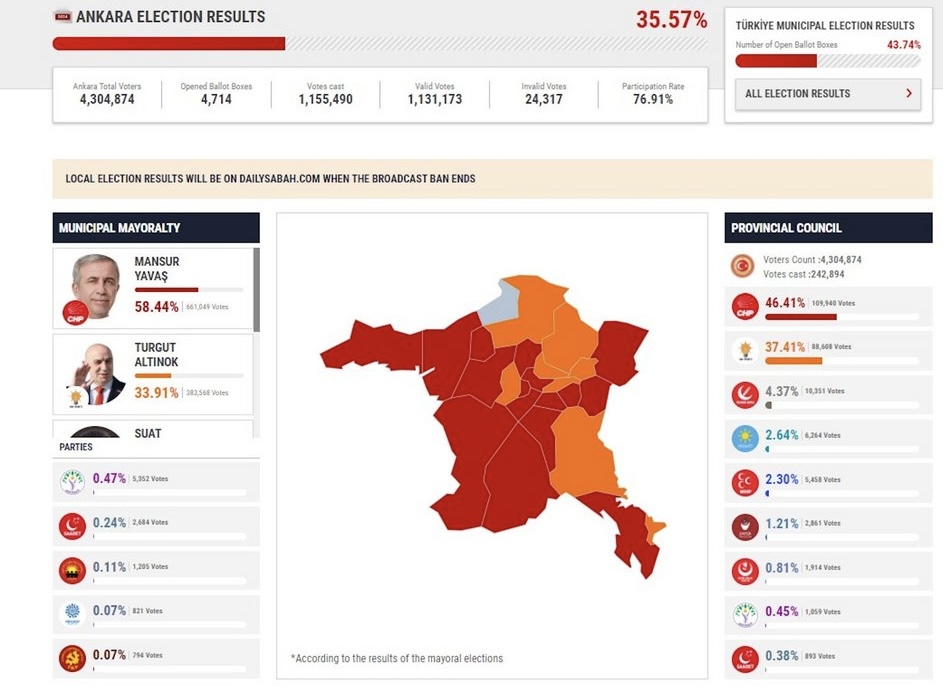The image size is (943, 693).
Task: Click the Ankara results red progress bar
Action: click(x=169, y=44)
